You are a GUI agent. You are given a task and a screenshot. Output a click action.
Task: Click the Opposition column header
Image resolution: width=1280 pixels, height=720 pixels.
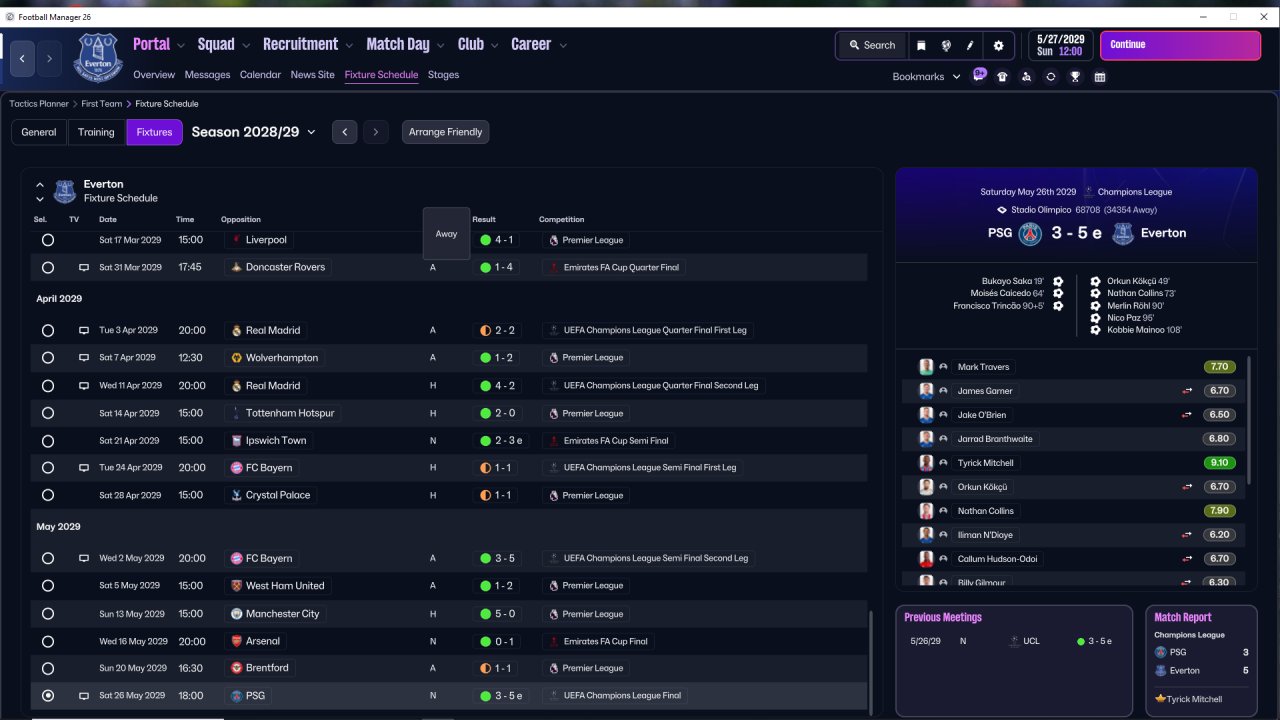pos(241,220)
